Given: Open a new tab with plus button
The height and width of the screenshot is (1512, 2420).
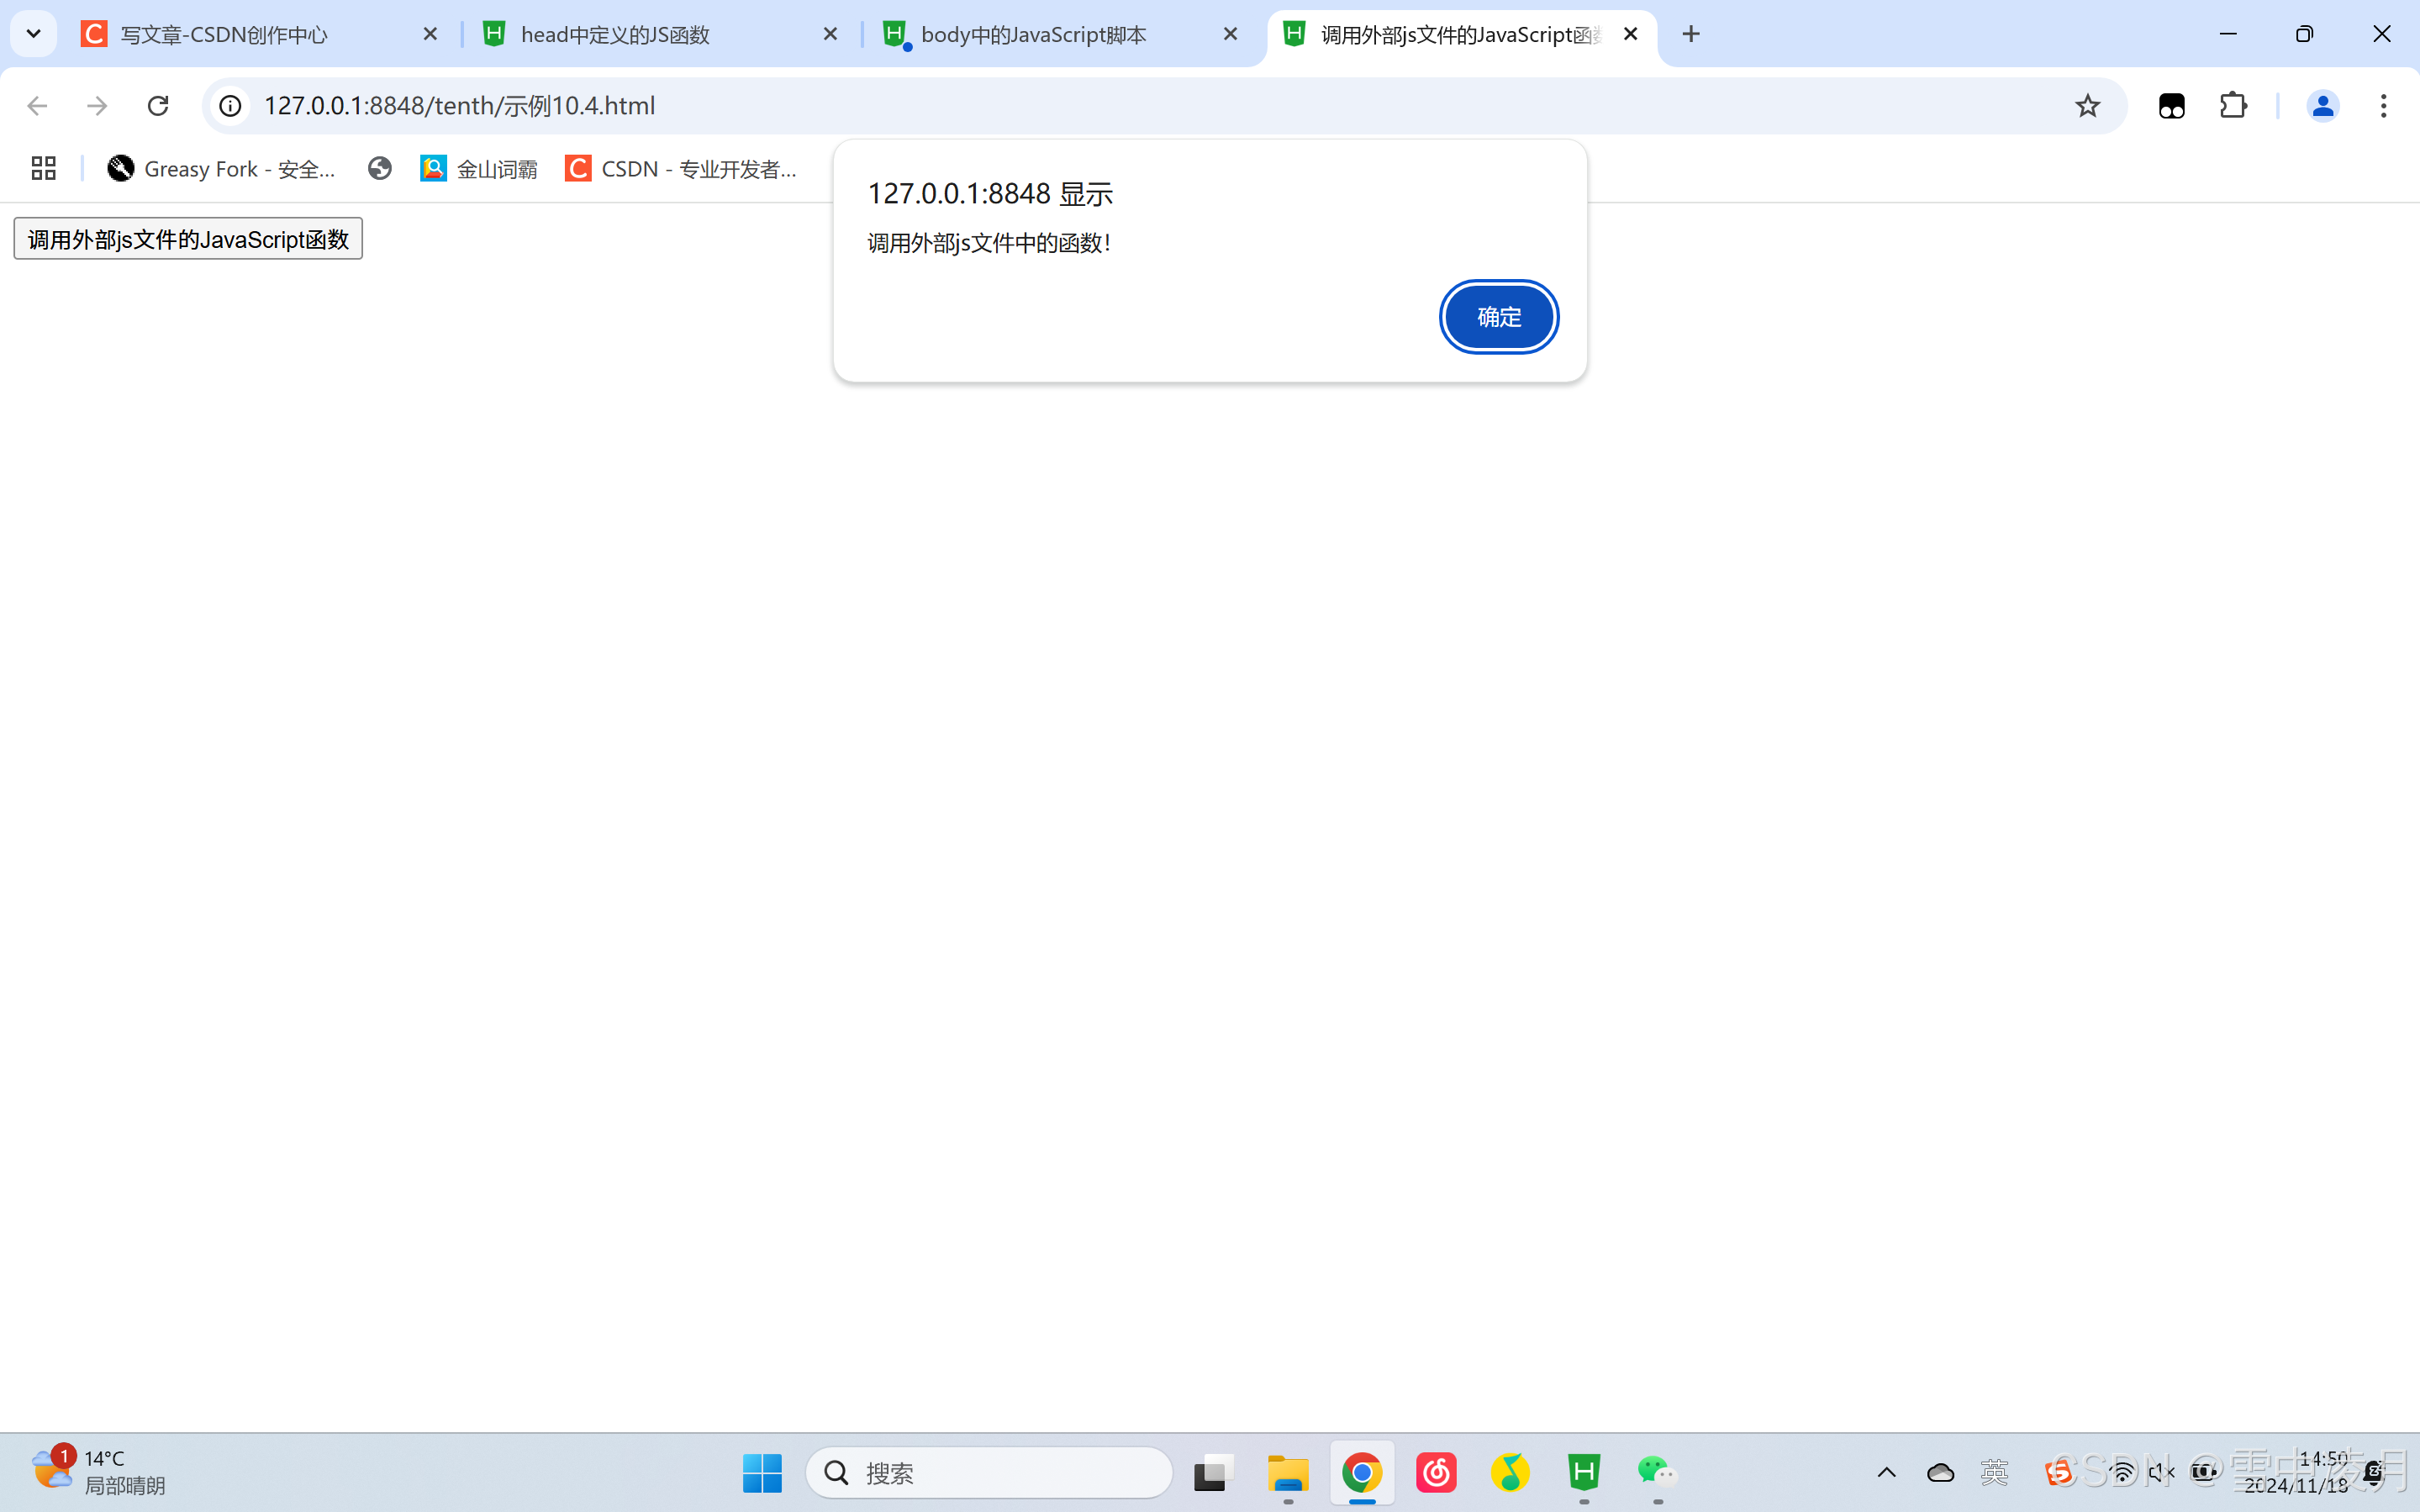Looking at the screenshot, I should 1691,35.
